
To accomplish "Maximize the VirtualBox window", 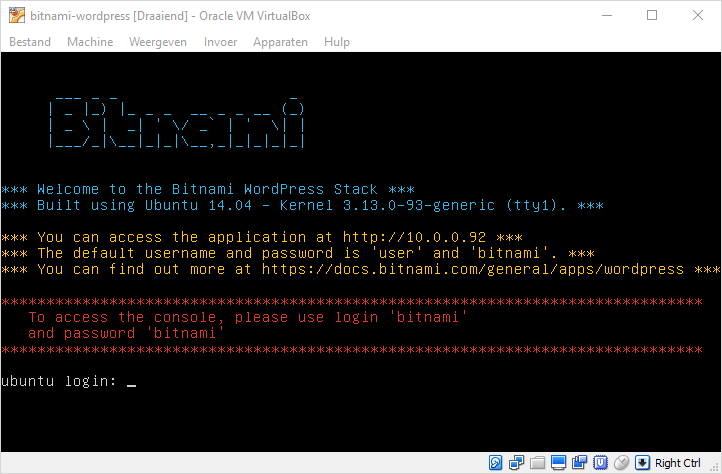I will (x=652, y=15).
